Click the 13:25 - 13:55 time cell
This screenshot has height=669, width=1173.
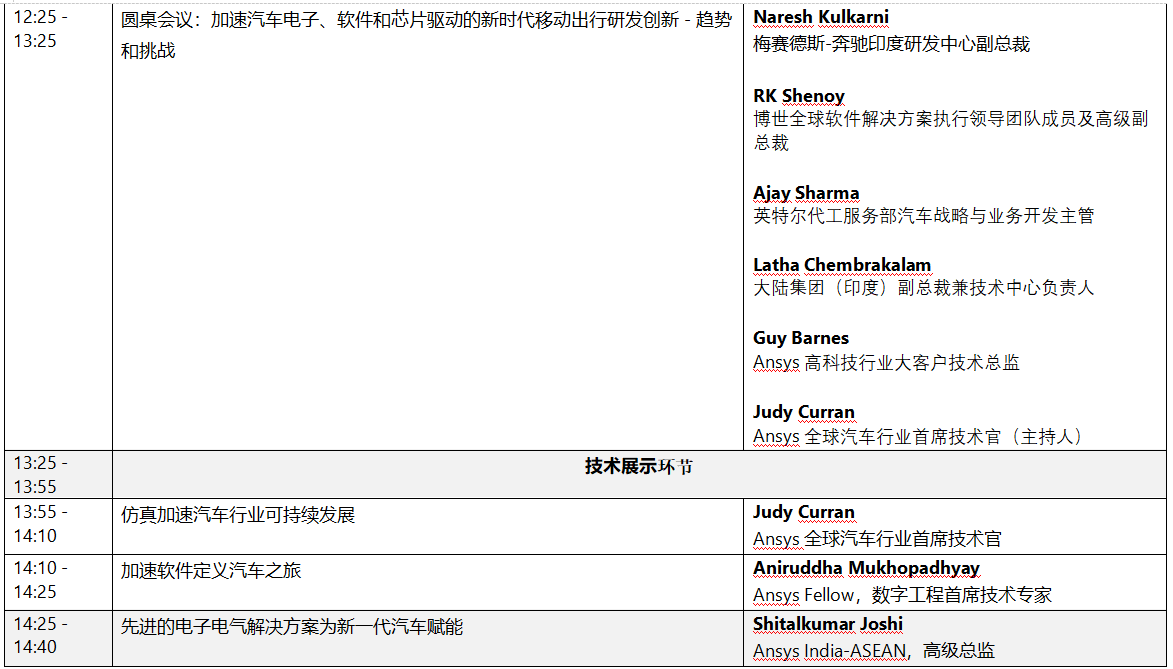click(40, 475)
